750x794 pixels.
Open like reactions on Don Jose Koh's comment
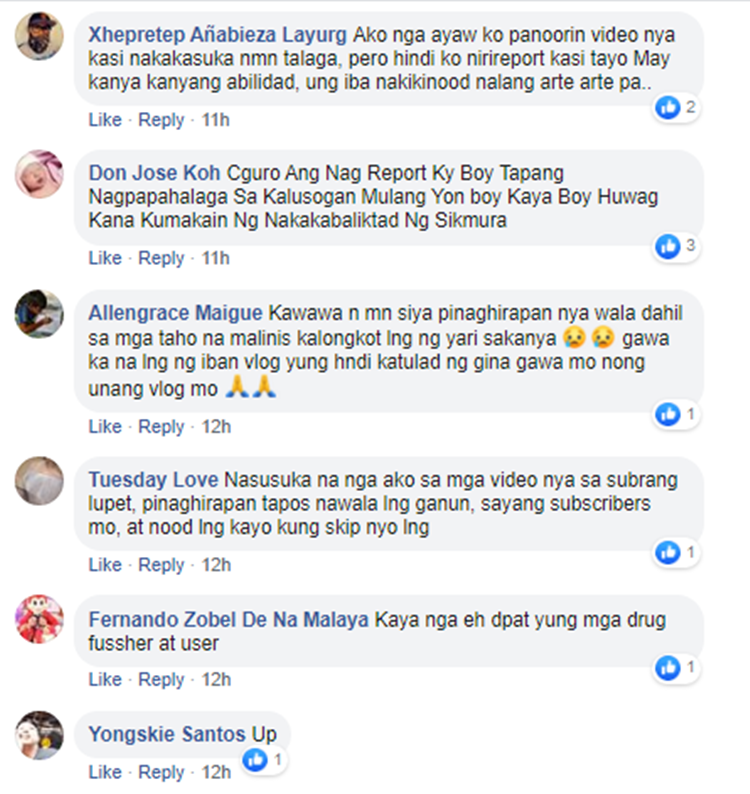[x=677, y=246]
